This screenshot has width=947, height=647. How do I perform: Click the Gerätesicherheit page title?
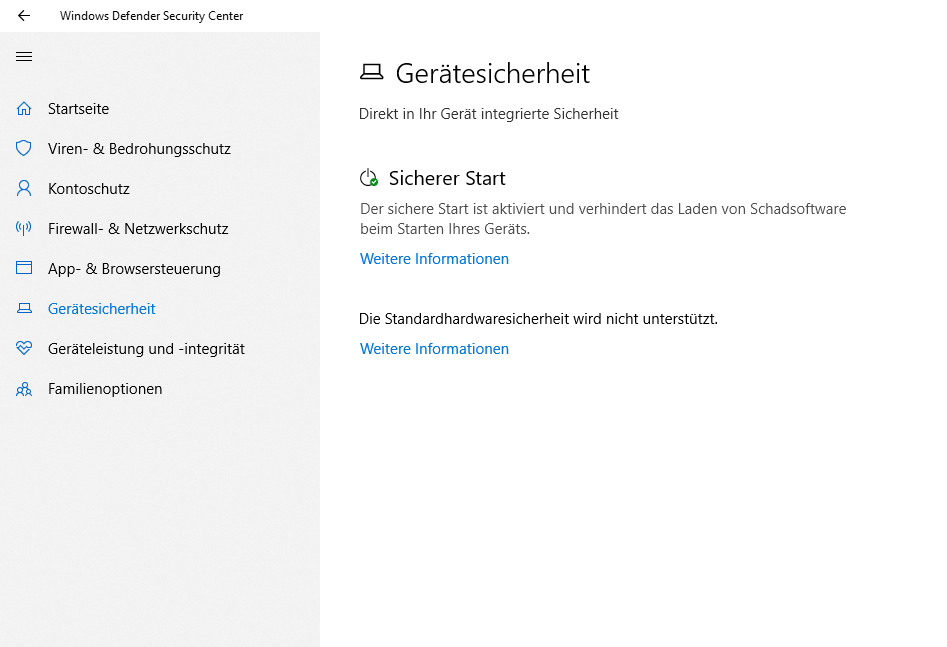coord(492,74)
